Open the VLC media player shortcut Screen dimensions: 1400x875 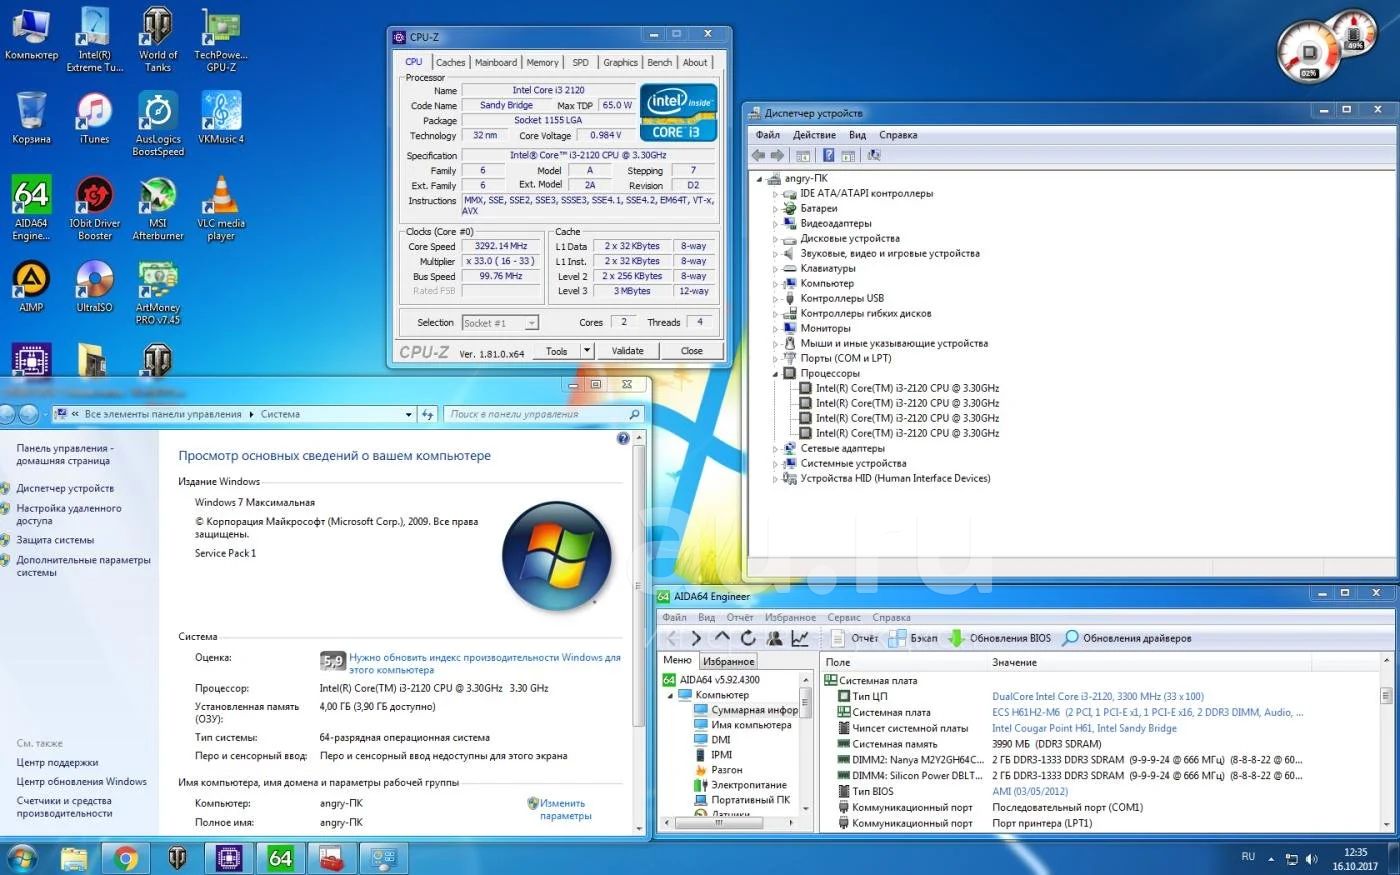click(x=221, y=208)
